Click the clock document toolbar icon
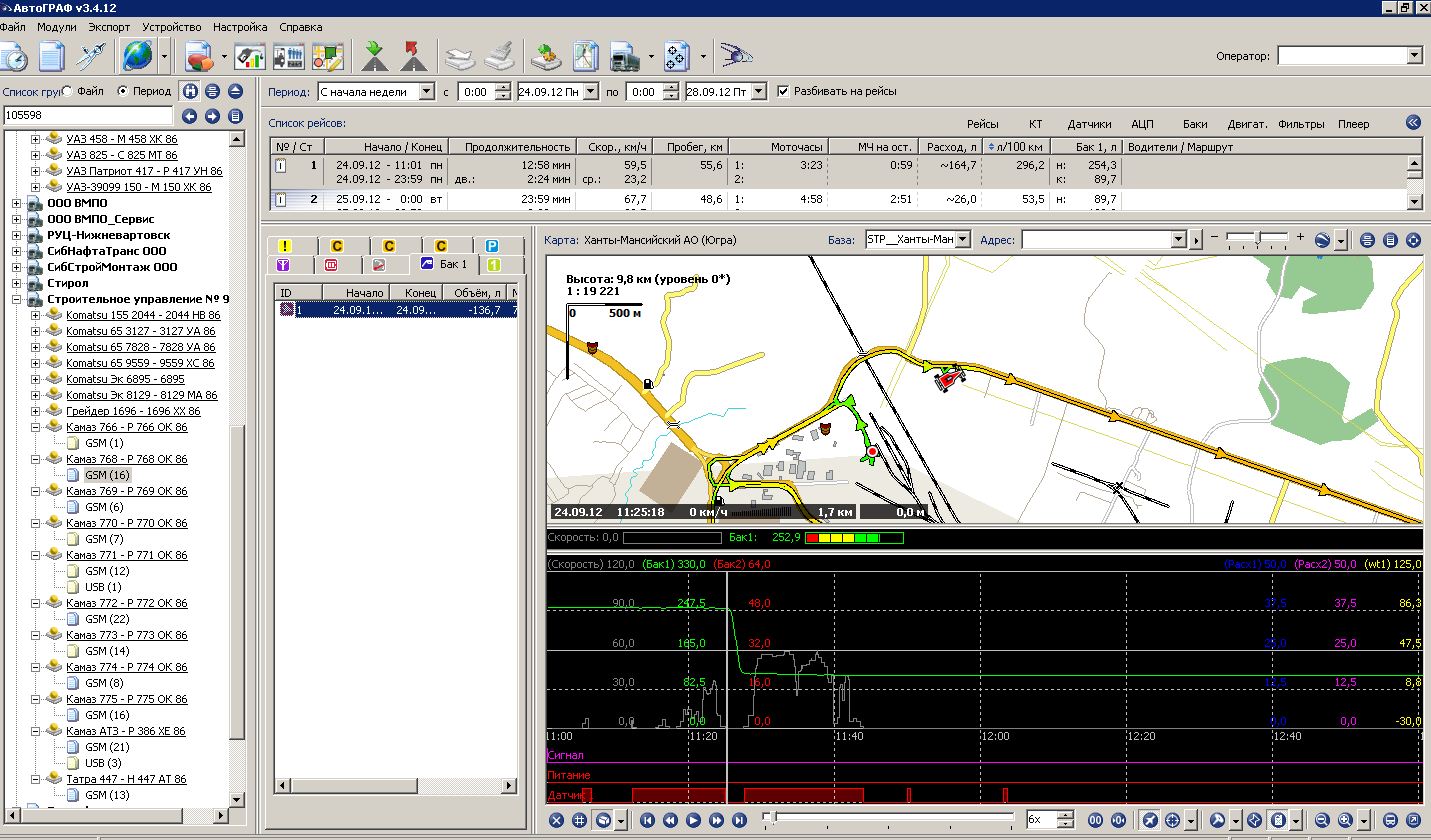Image resolution: width=1431 pixels, height=840 pixels. tap(14, 57)
